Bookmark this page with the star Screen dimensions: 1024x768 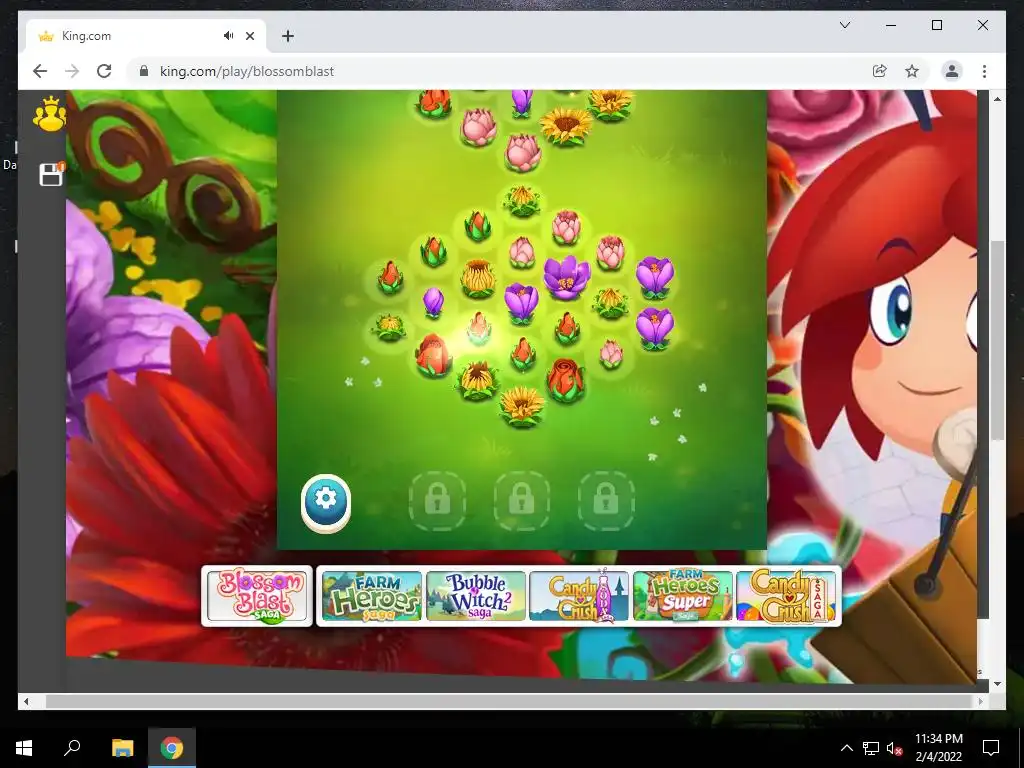912,71
